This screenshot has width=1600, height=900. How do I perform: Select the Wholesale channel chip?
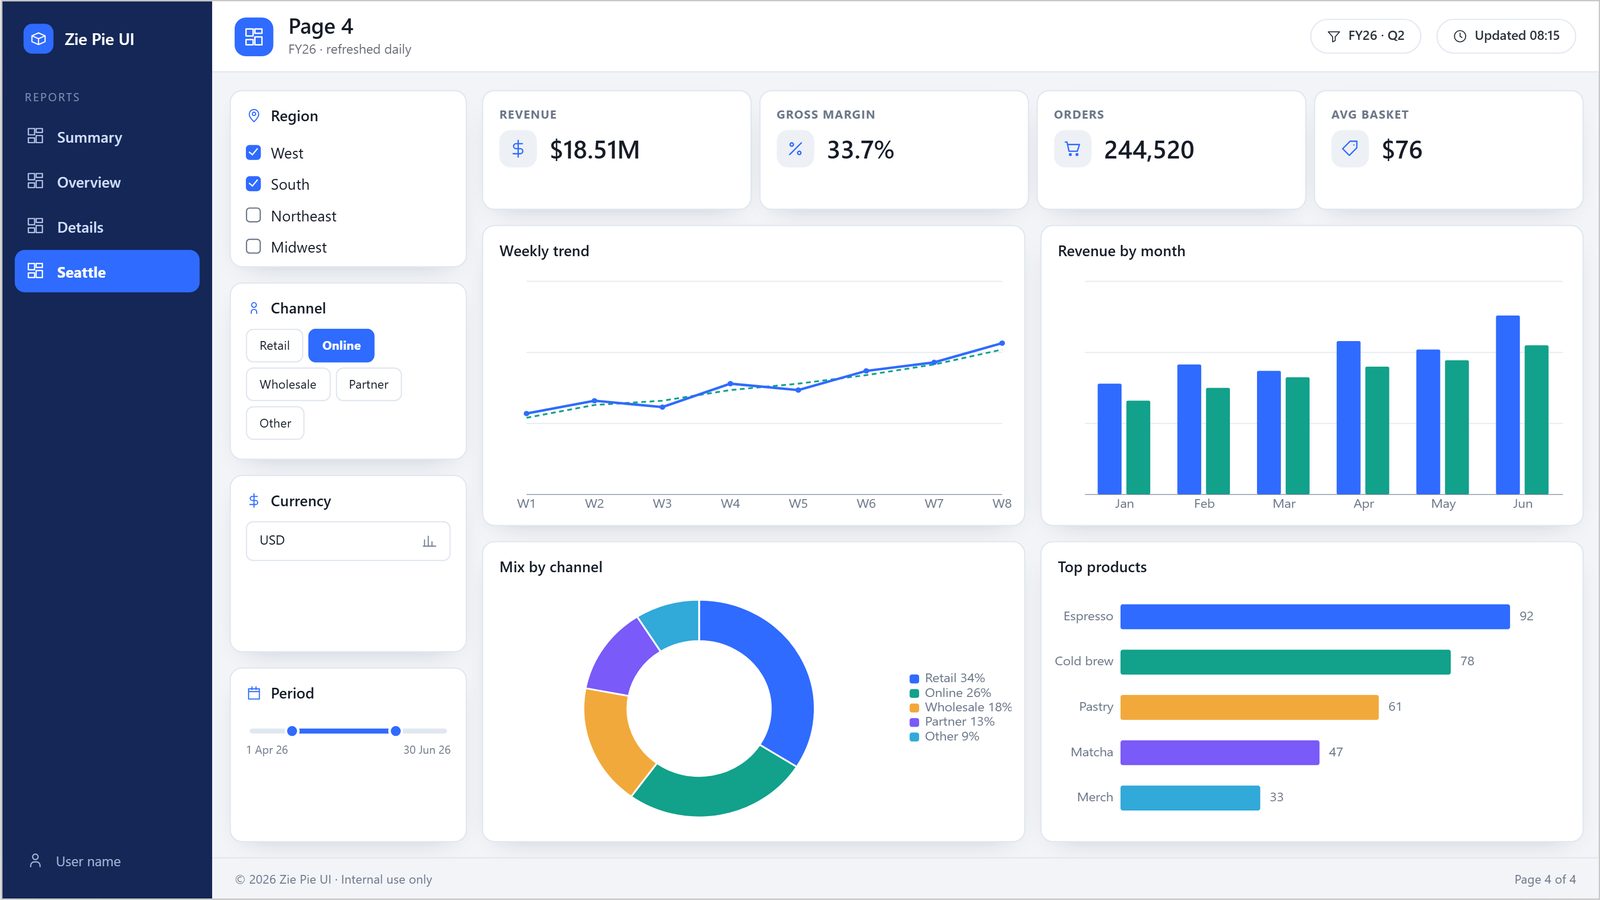tap(288, 384)
